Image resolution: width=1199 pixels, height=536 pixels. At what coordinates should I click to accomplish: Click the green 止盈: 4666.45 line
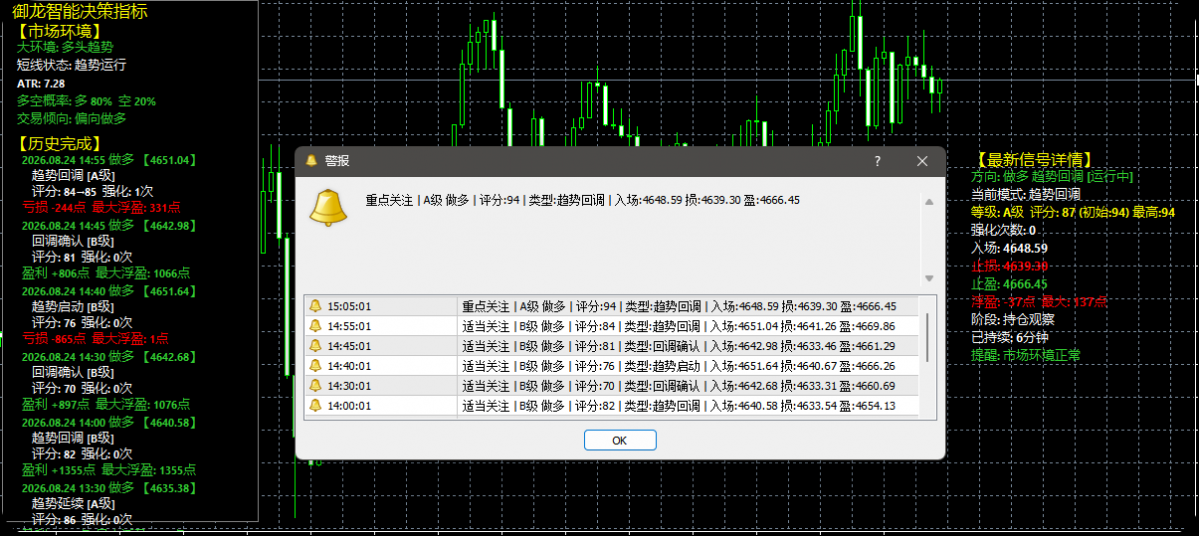coord(1009,284)
